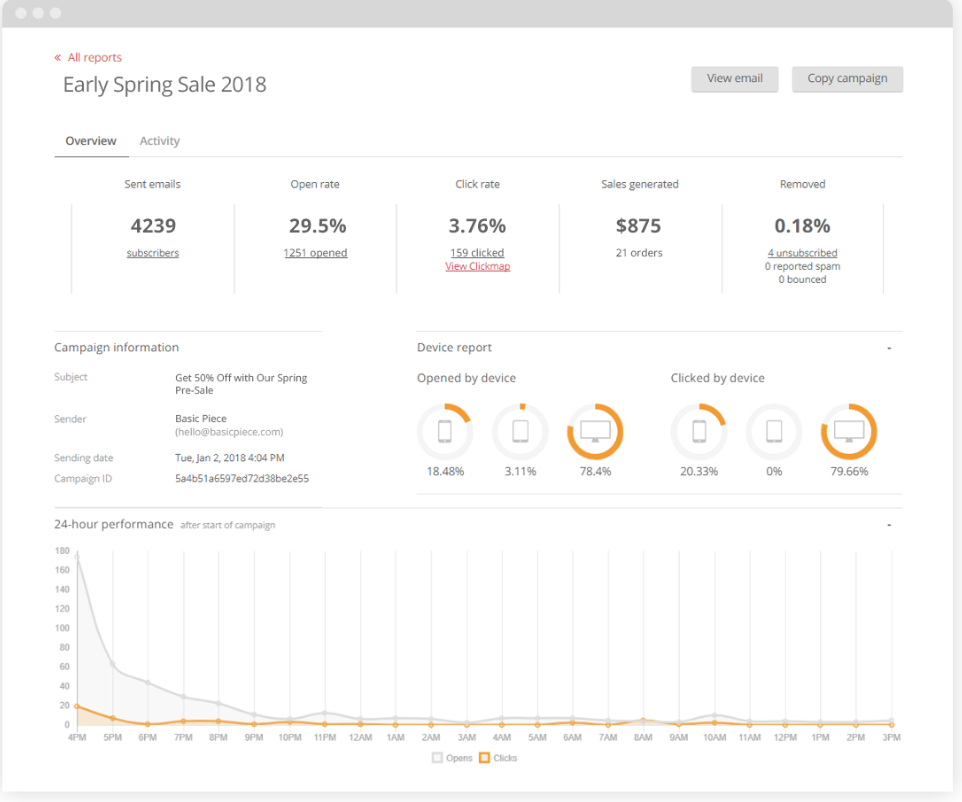Open the 159 clicked link
The height and width of the screenshot is (802, 962).
coord(477,253)
